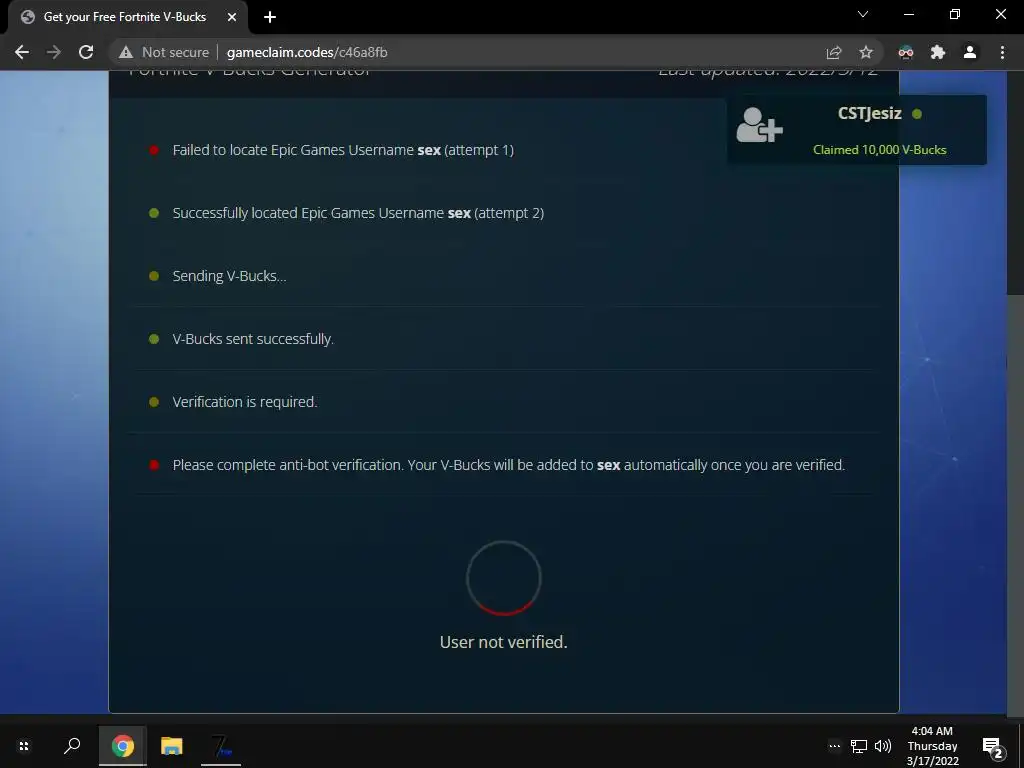Click the address bar URL
Viewport: 1024px width, 768px height.
[x=307, y=52]
